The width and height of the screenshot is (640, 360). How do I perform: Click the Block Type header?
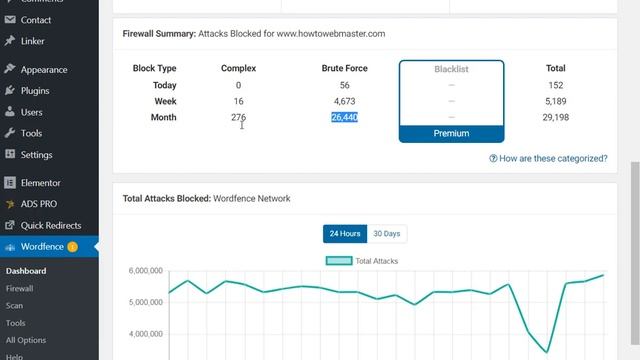154,68
